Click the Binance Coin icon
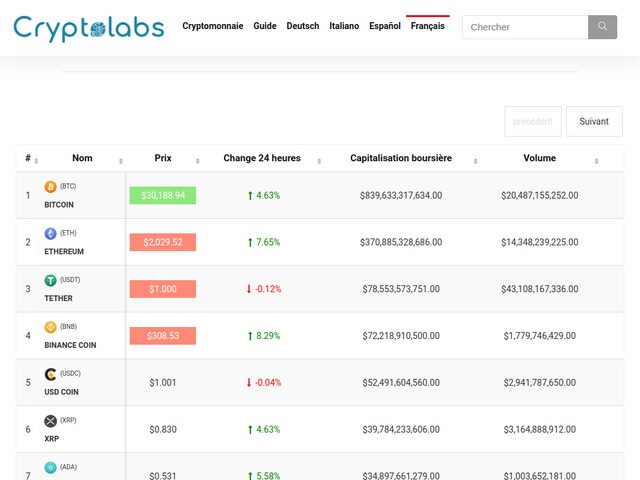This screenshot has height=480, width=640. [51, 327]
